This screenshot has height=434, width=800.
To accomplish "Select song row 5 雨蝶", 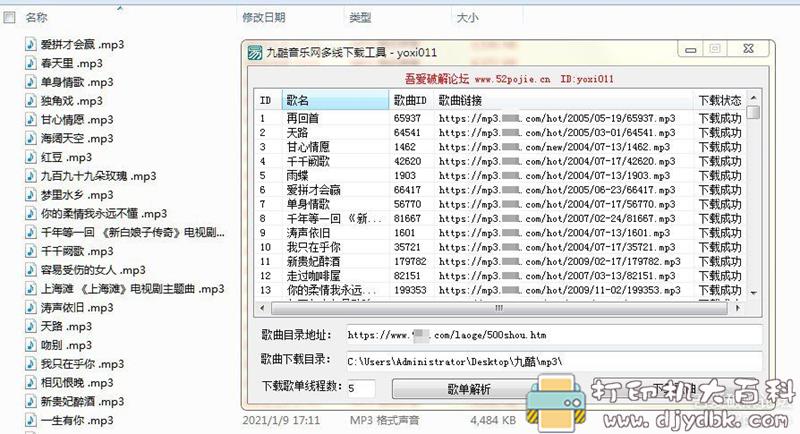I will tap(501, 175).
